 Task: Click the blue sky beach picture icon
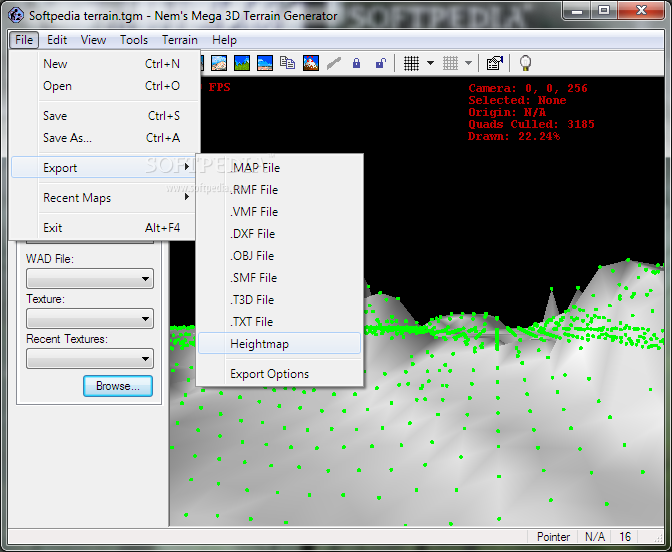(265, 63)
